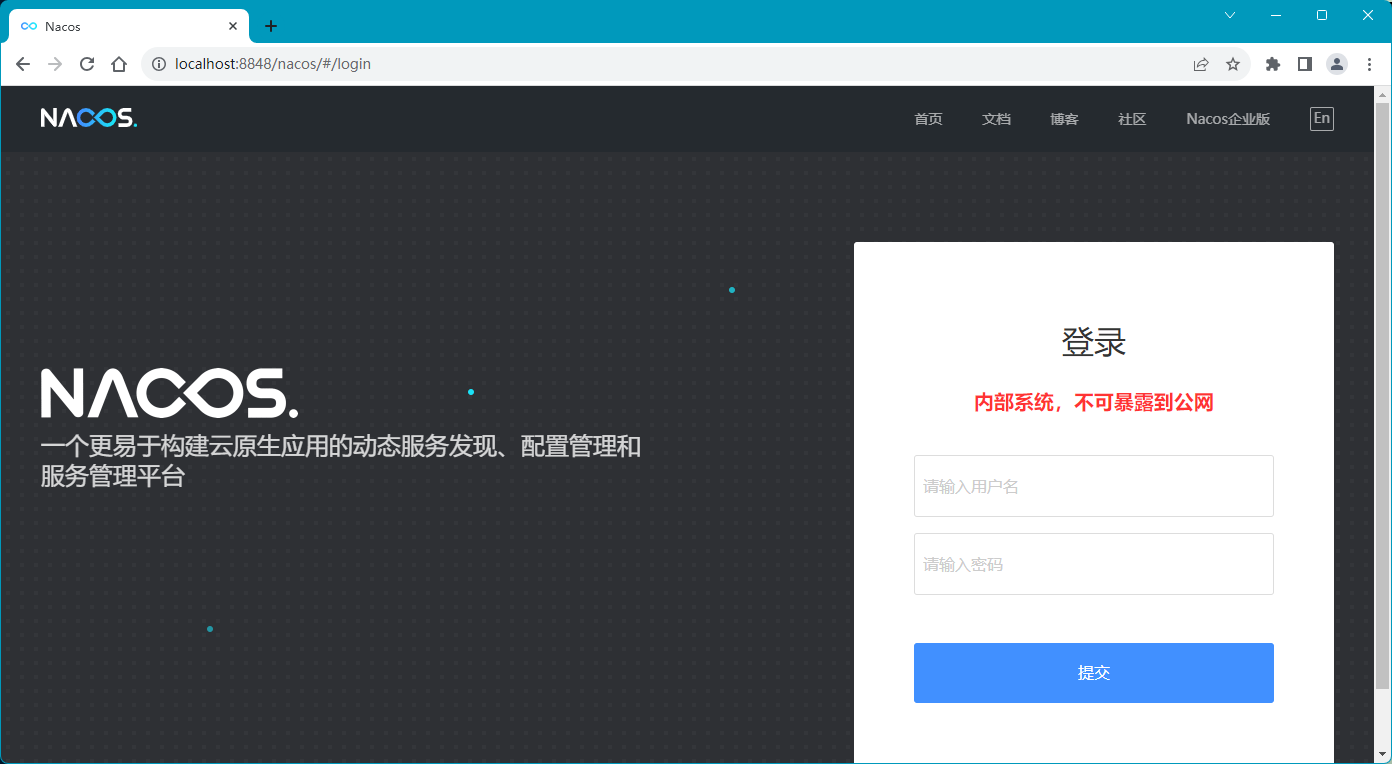
Task: Open the Nacos企业版 navigation item
Action: click(1228, 119)
